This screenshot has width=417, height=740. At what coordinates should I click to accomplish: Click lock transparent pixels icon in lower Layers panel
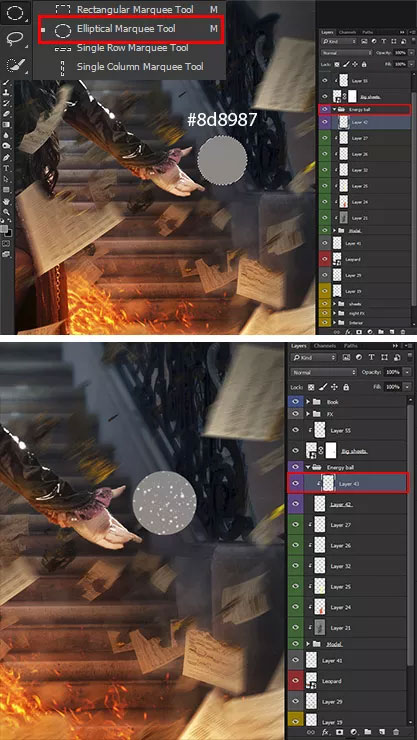pyautogui.click(x=311, y=387)
